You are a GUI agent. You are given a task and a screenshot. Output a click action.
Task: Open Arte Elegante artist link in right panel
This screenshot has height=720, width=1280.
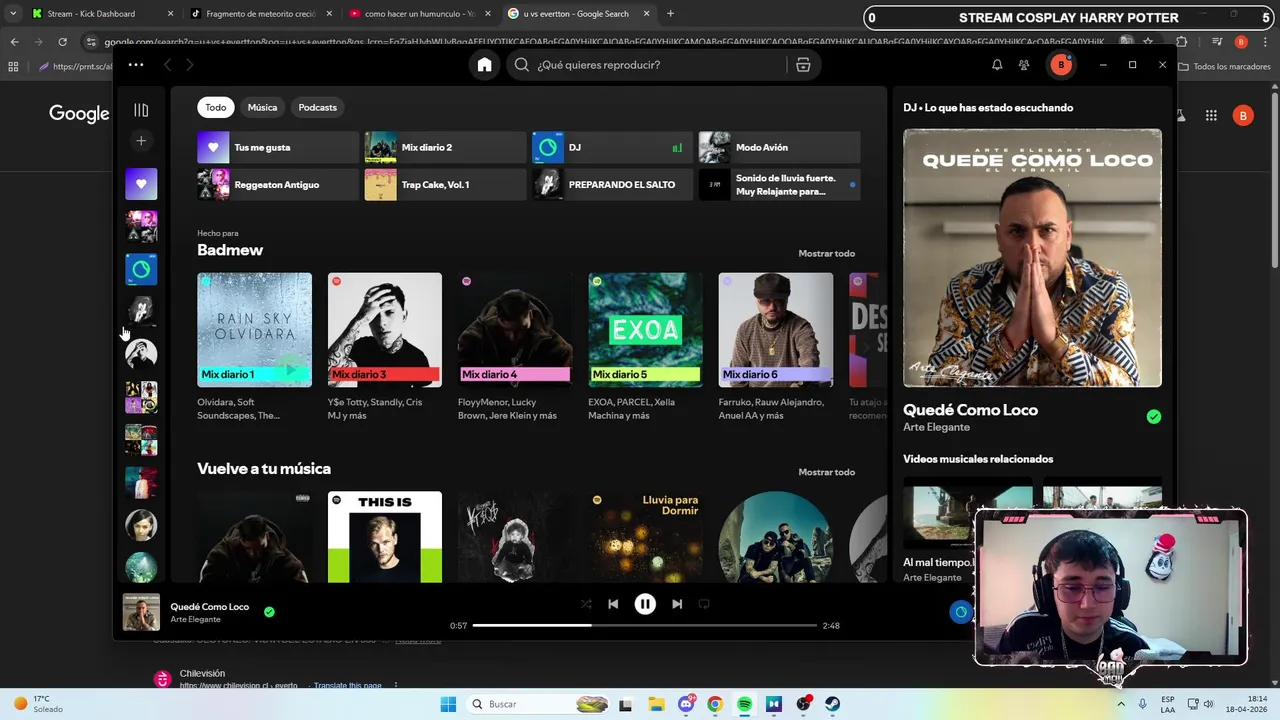pos(936,427)
